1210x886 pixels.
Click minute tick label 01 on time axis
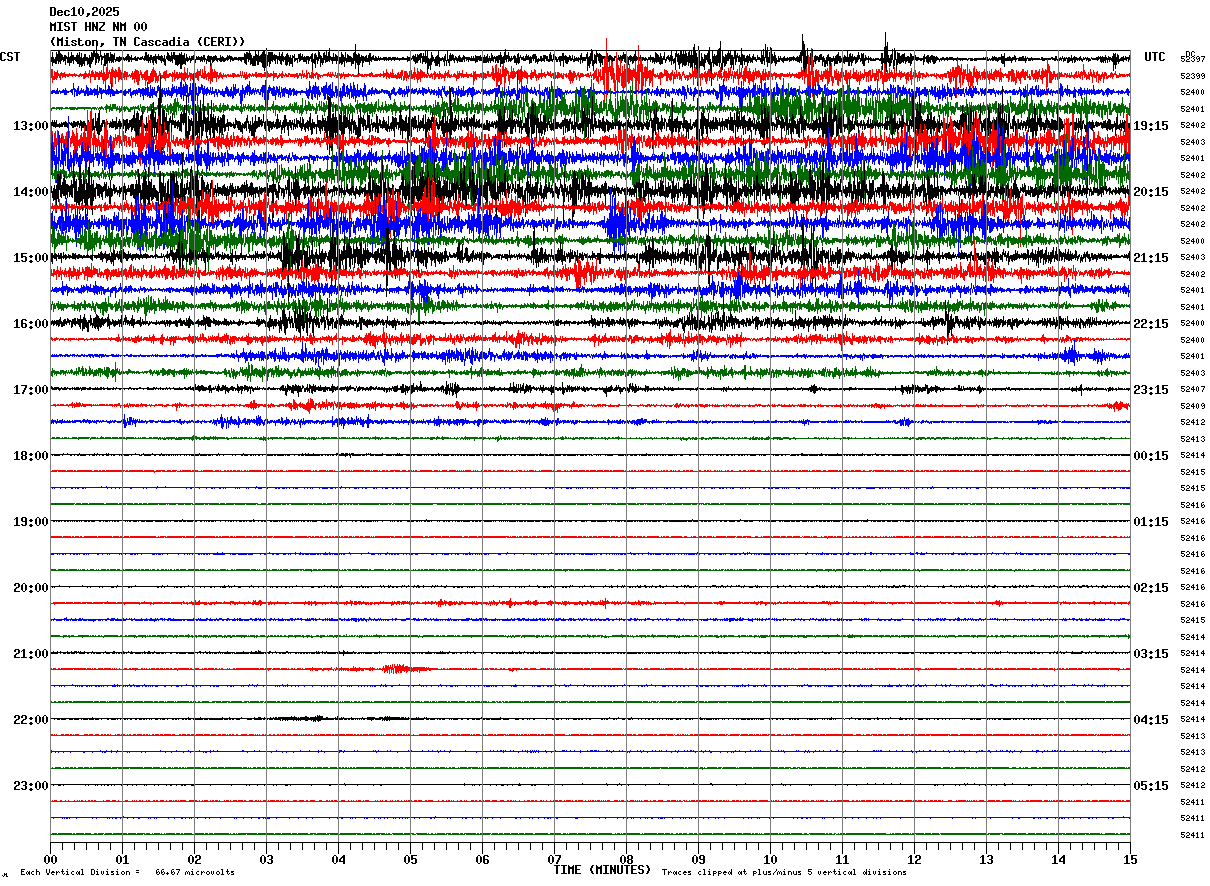coord(122,859)
